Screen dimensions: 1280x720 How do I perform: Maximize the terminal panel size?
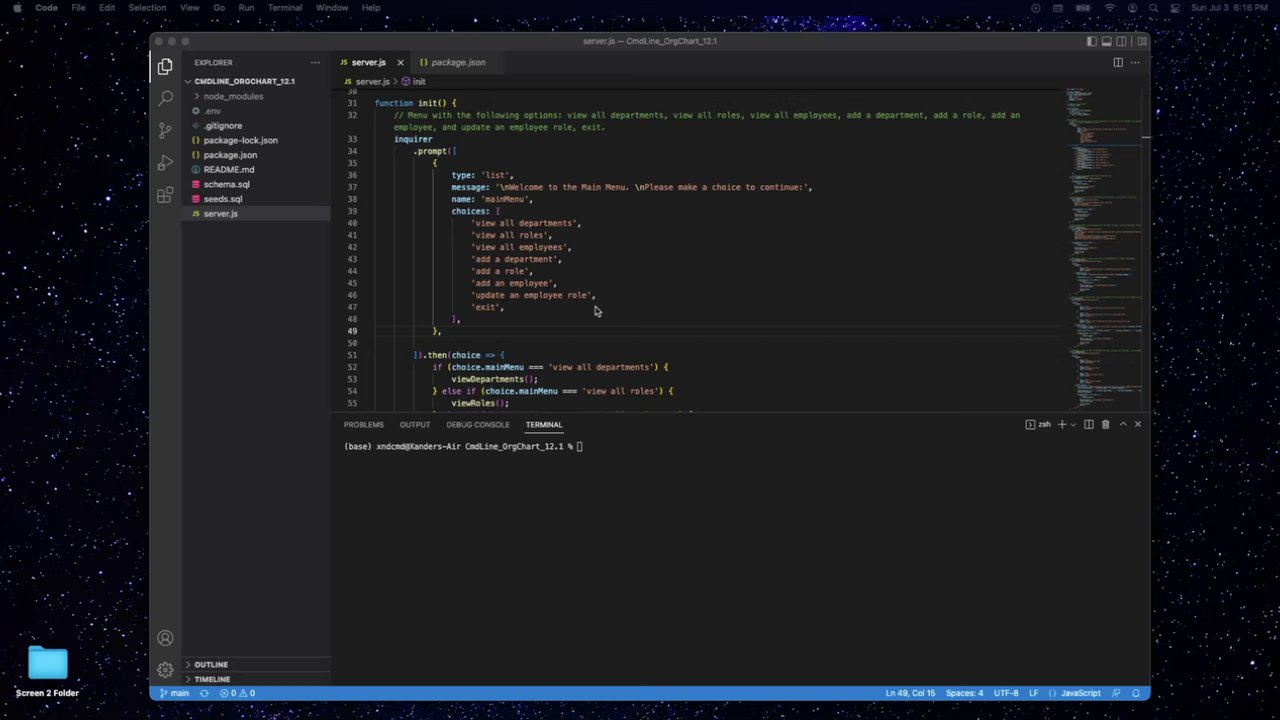pyautogui.click(x=1122, y=424)
